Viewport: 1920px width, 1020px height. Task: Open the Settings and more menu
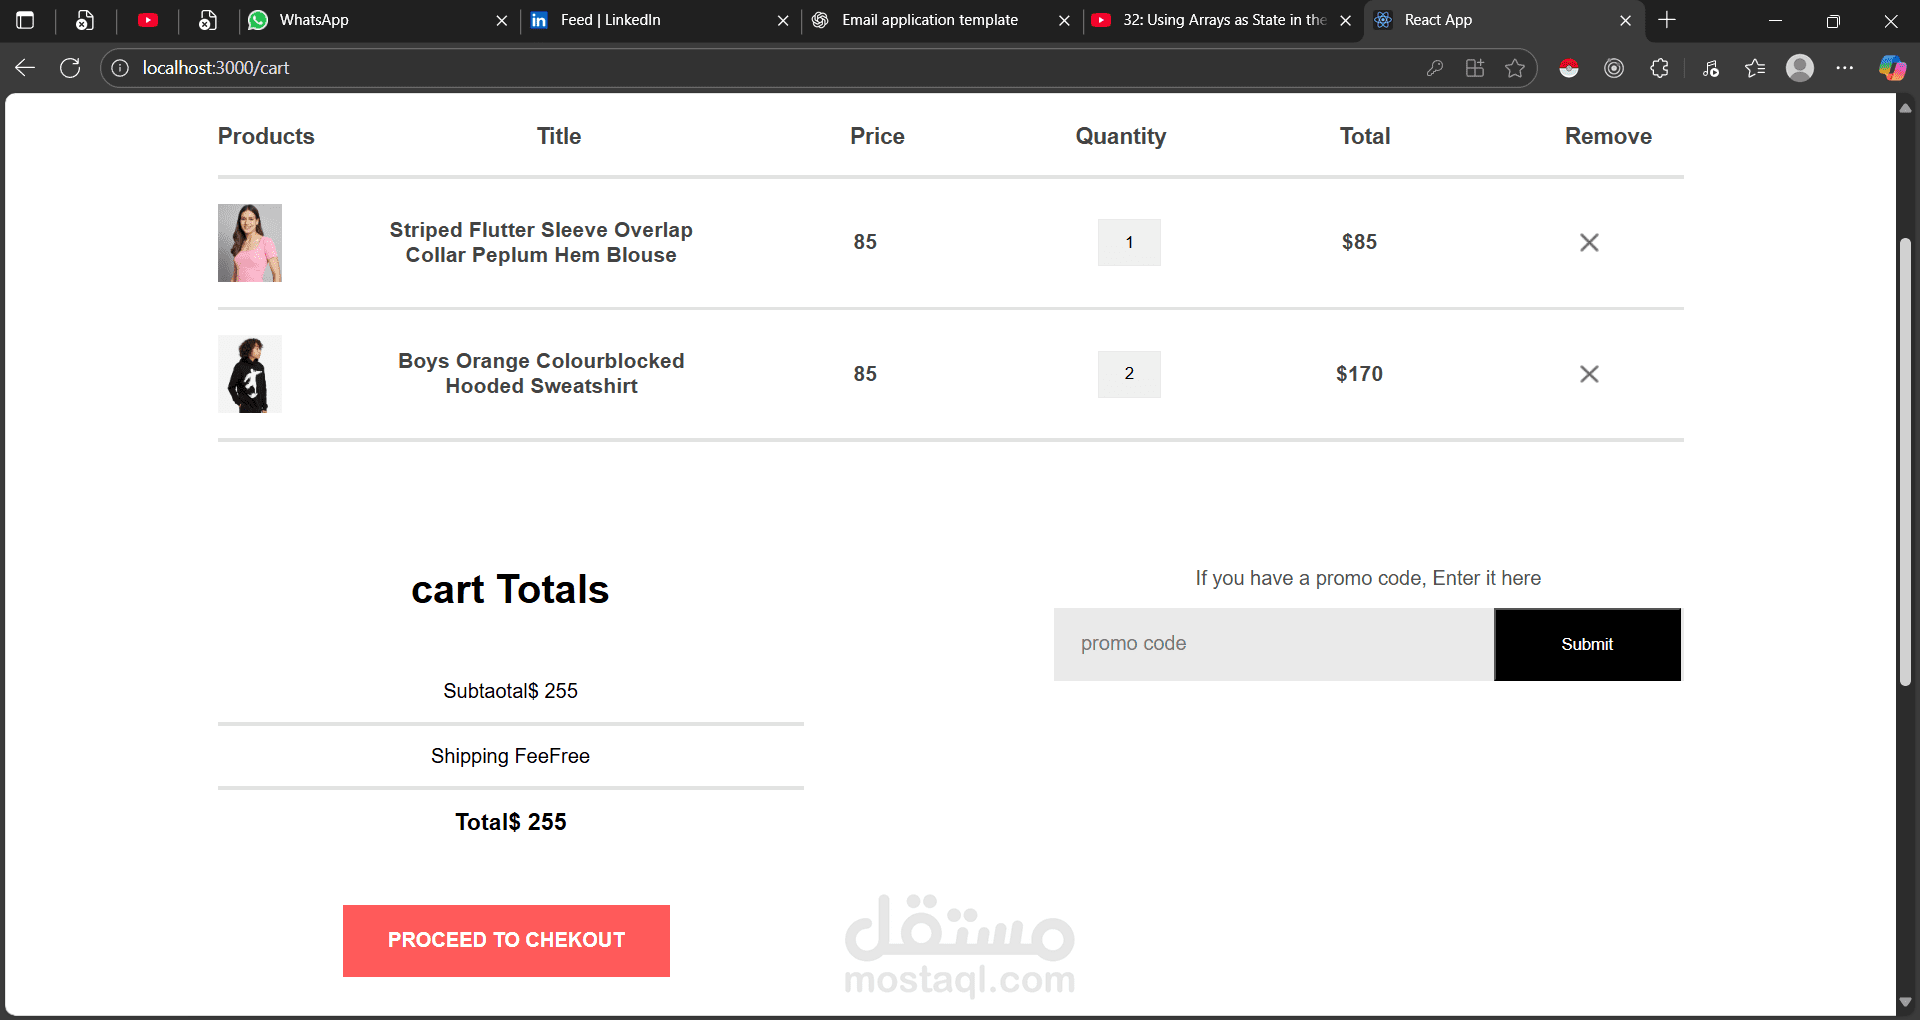(x=1845, y=68)
